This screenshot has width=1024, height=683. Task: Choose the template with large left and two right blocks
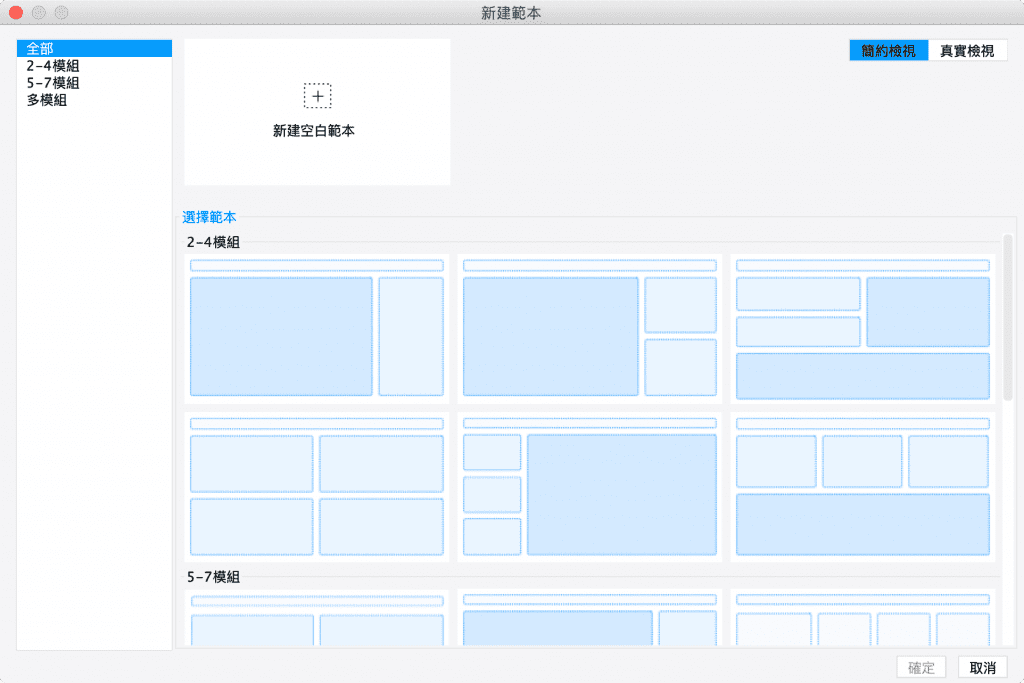pyautogui.click(x=590, y=328)
